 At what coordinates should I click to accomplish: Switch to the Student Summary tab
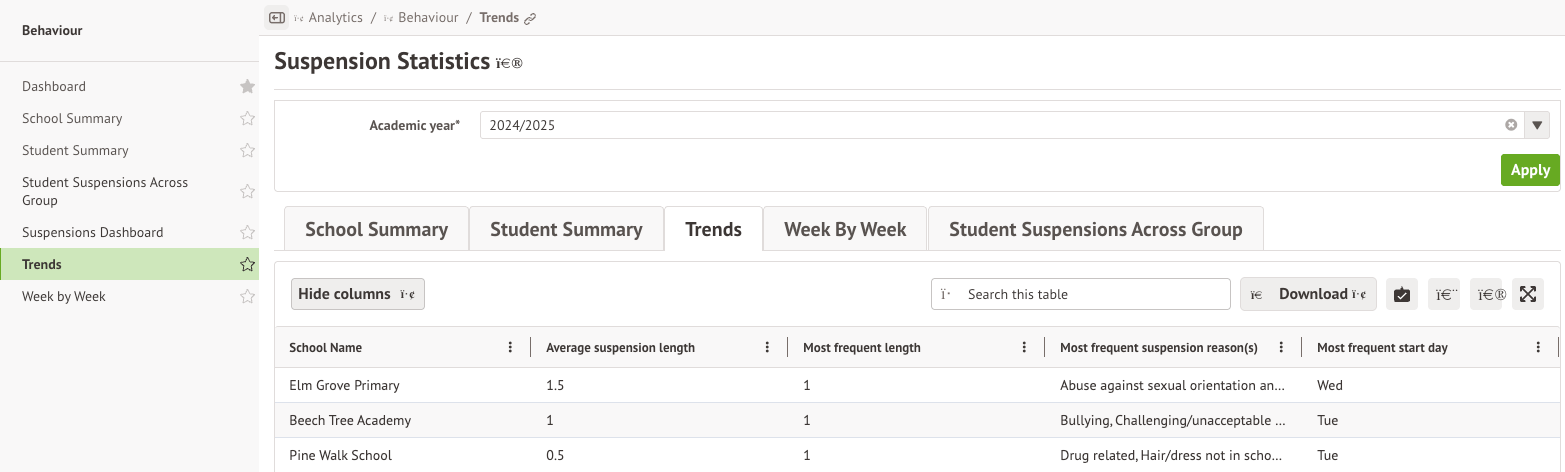pos(566,229)
